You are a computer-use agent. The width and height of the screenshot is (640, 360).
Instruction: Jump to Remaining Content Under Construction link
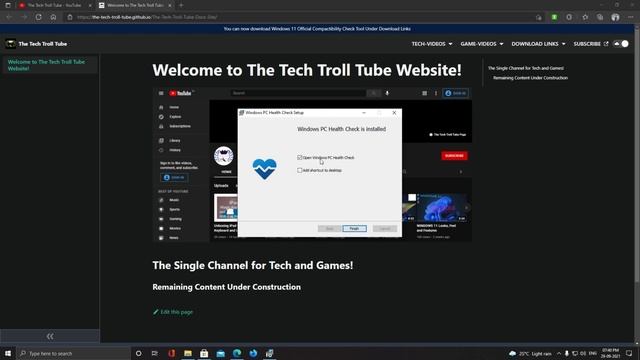[530, 78]
